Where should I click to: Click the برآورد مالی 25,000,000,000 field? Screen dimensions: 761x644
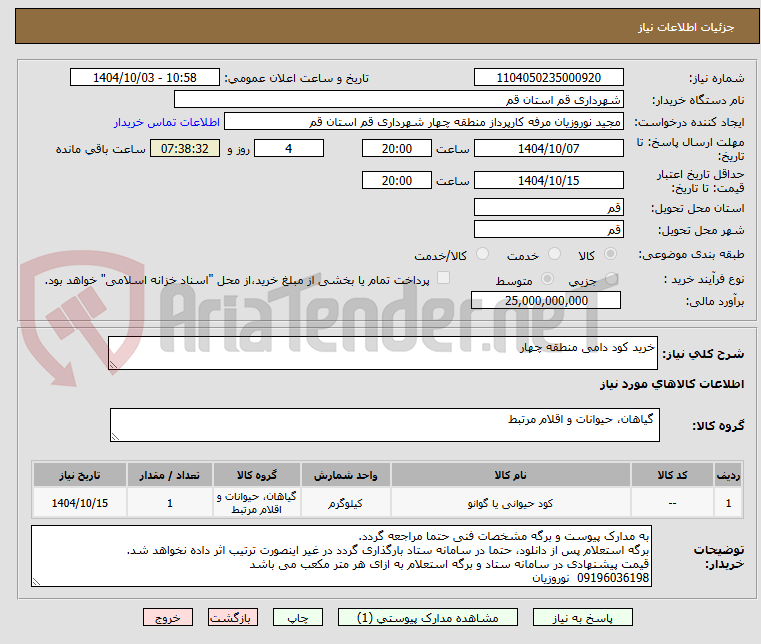tap(546, 300)
